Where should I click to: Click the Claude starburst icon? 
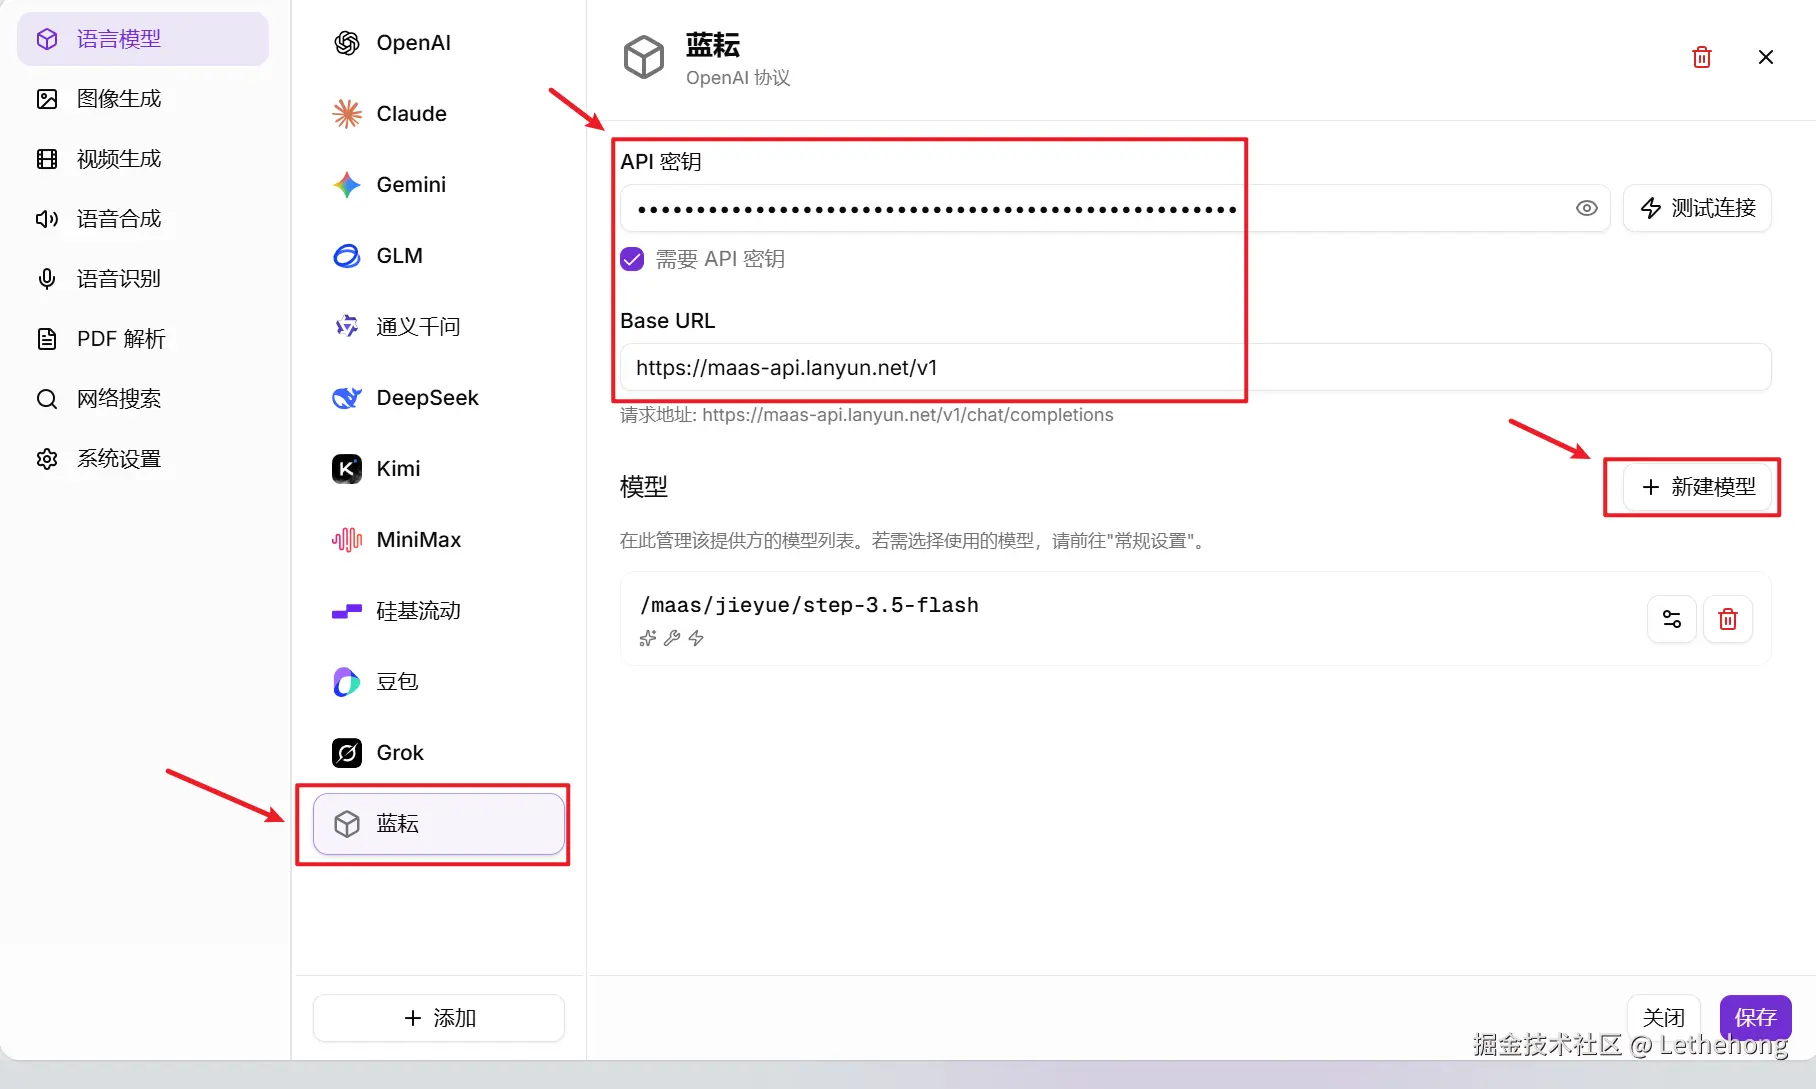click(x=347, y=114)
